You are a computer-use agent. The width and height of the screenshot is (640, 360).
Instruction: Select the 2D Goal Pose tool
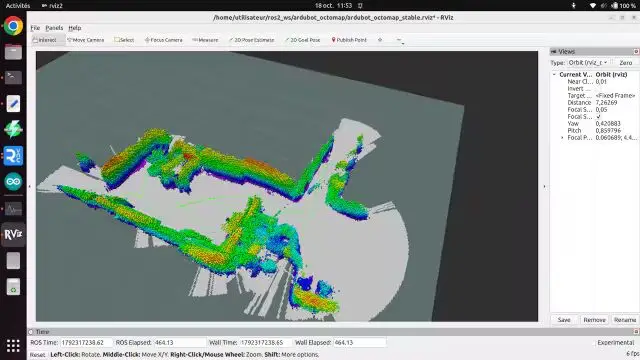(x=302, y=40)
